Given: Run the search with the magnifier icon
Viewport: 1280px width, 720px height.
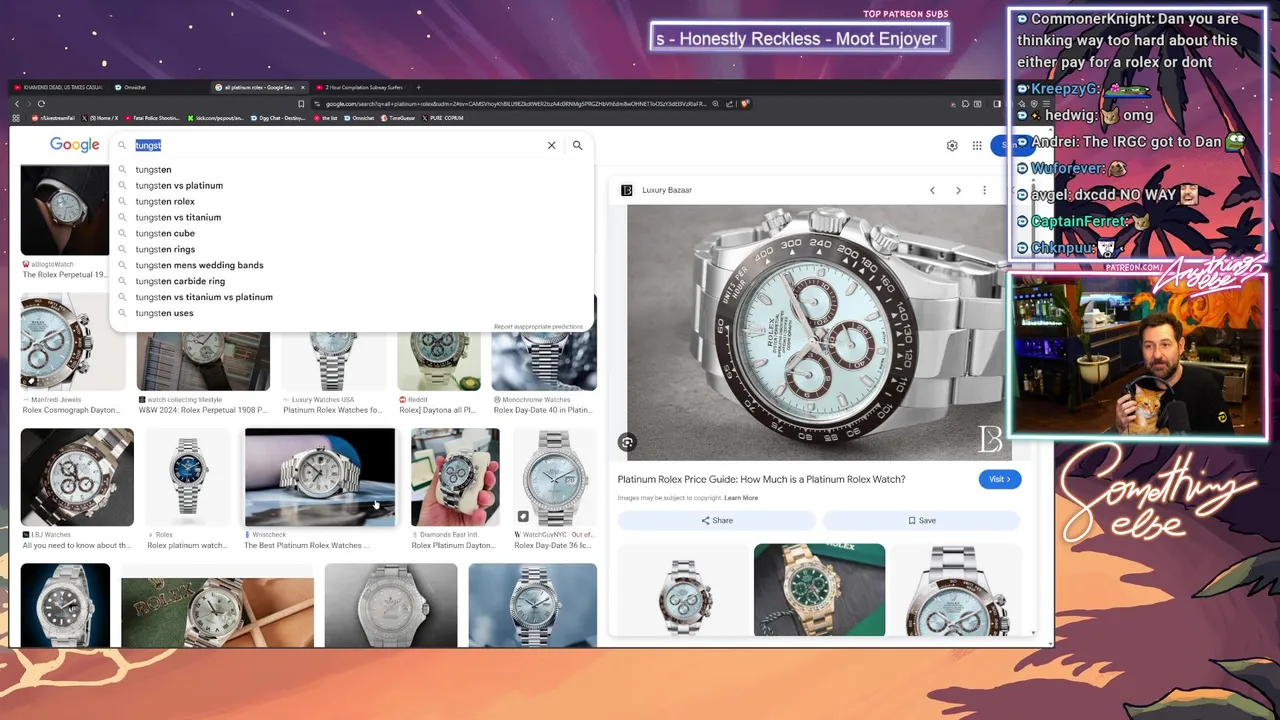Looking at the screenshot, I should 577,145.
